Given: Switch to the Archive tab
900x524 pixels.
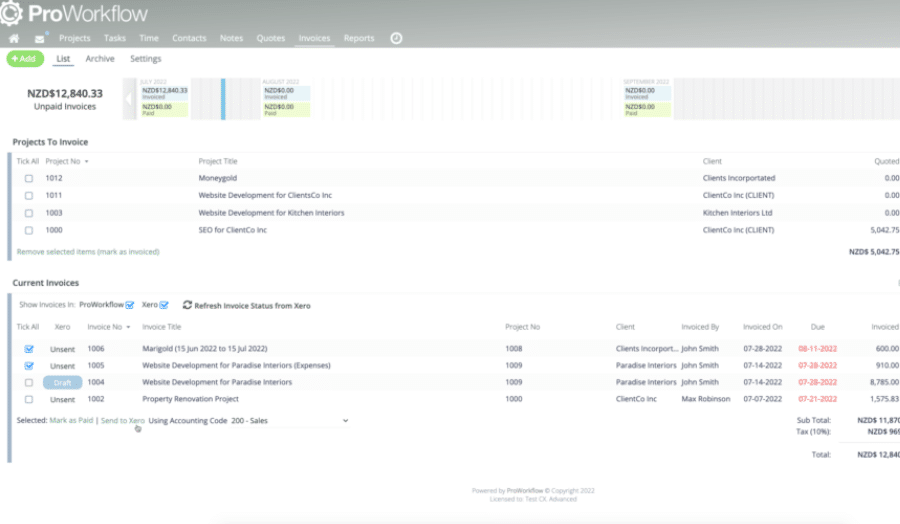Looking at the screenshot, I should point(100,59).
